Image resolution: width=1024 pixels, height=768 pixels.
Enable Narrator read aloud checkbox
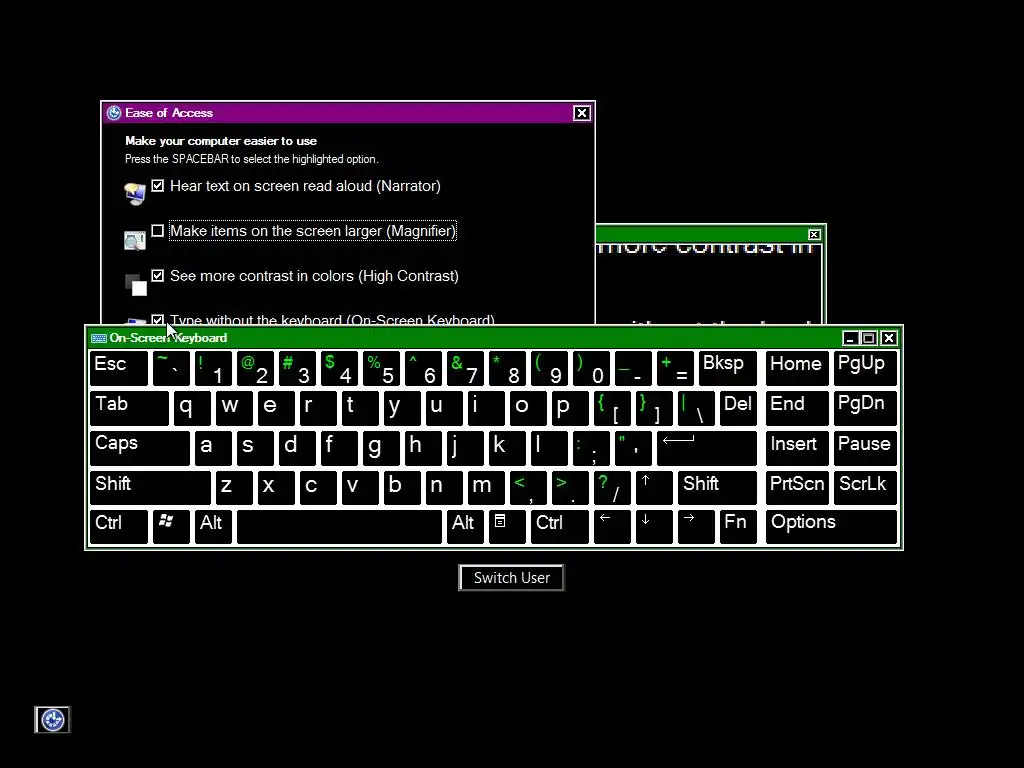157,185
